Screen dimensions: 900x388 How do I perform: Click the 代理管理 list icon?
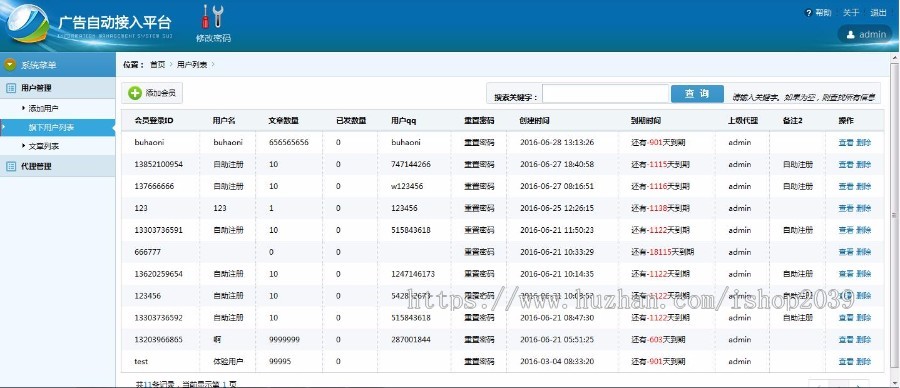[x=10, y=166]
